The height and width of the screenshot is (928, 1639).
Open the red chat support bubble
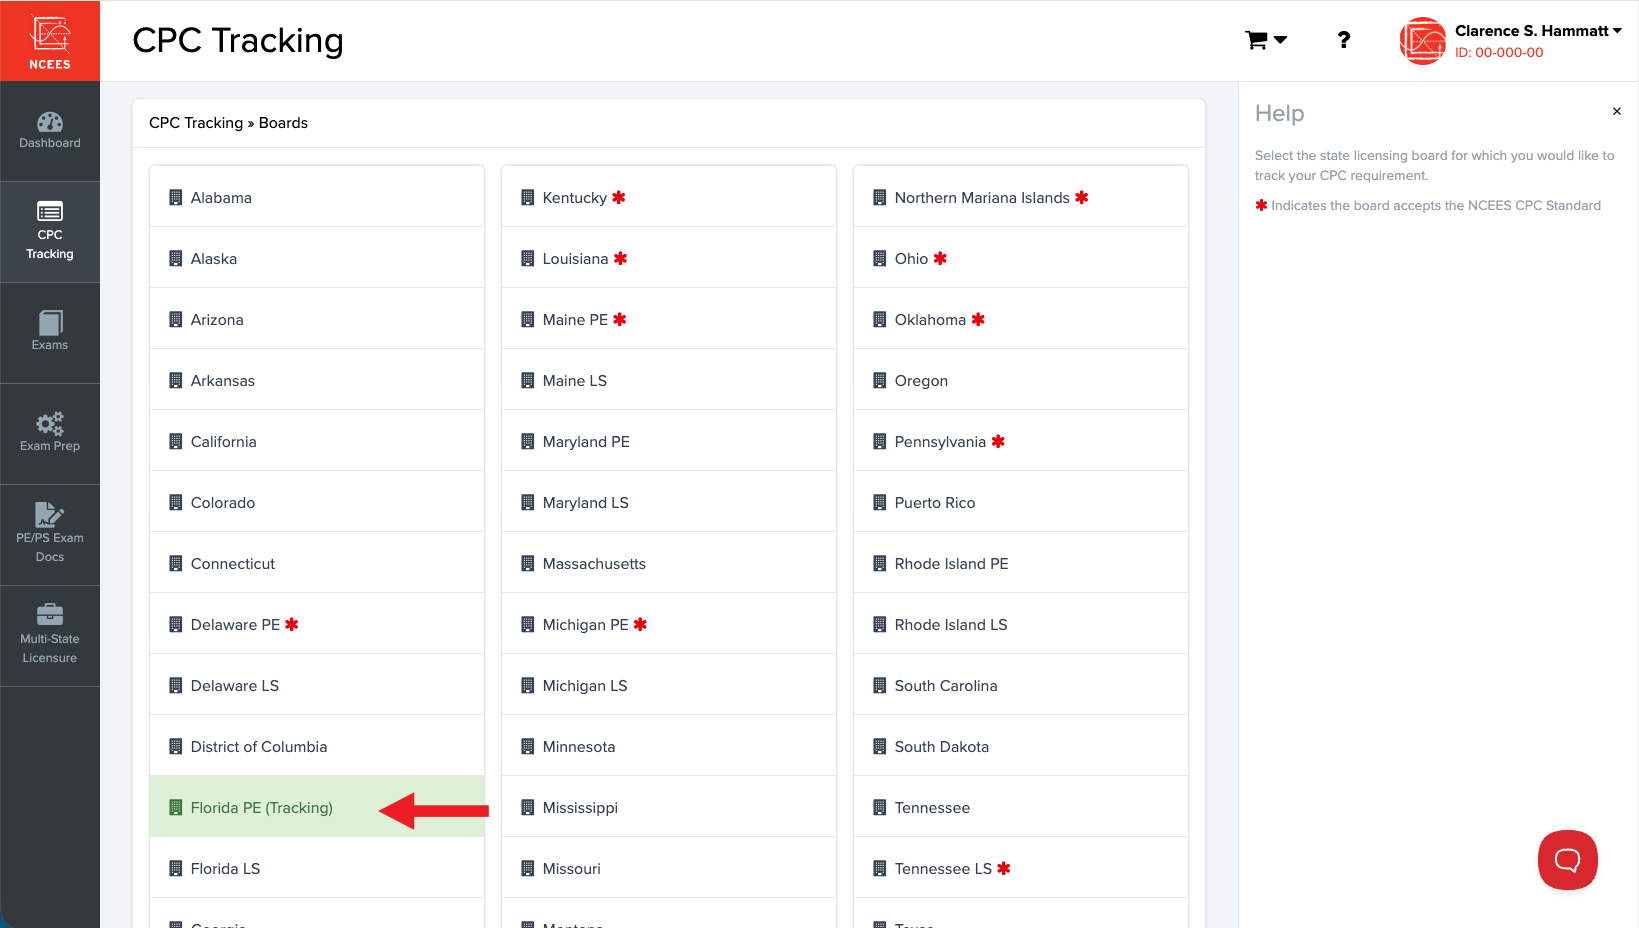tap(1567, 859)
